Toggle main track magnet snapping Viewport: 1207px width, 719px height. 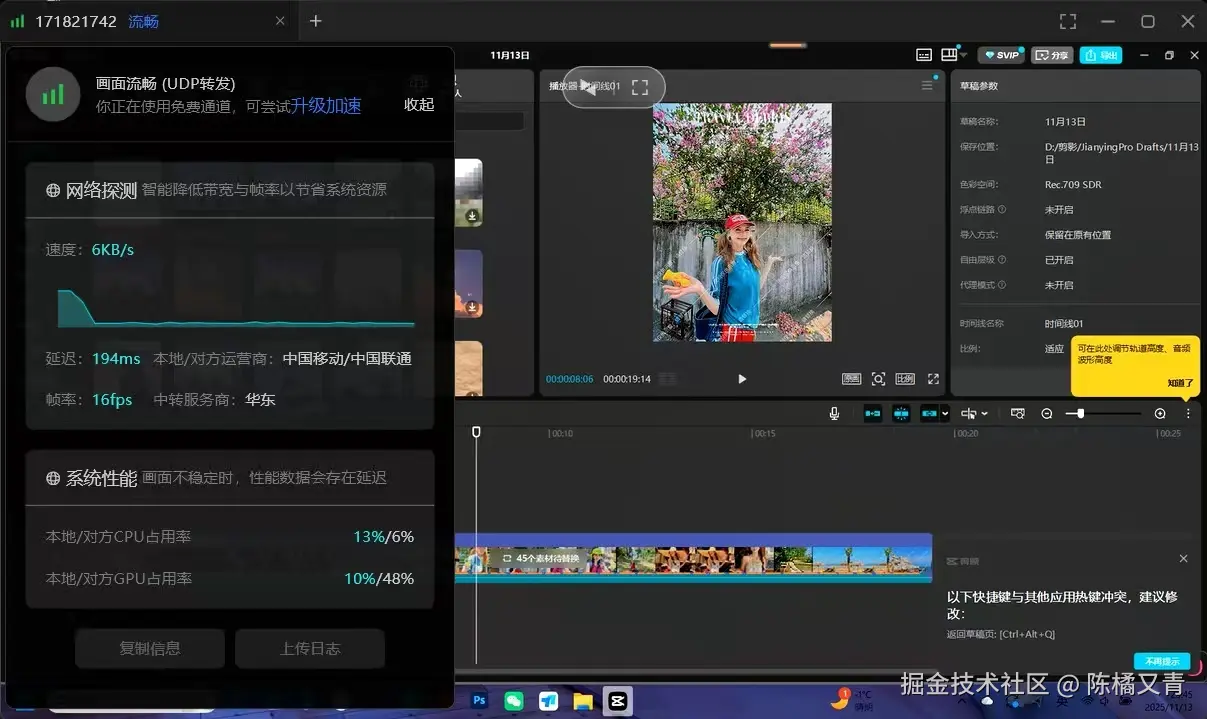tap(873, 413)
